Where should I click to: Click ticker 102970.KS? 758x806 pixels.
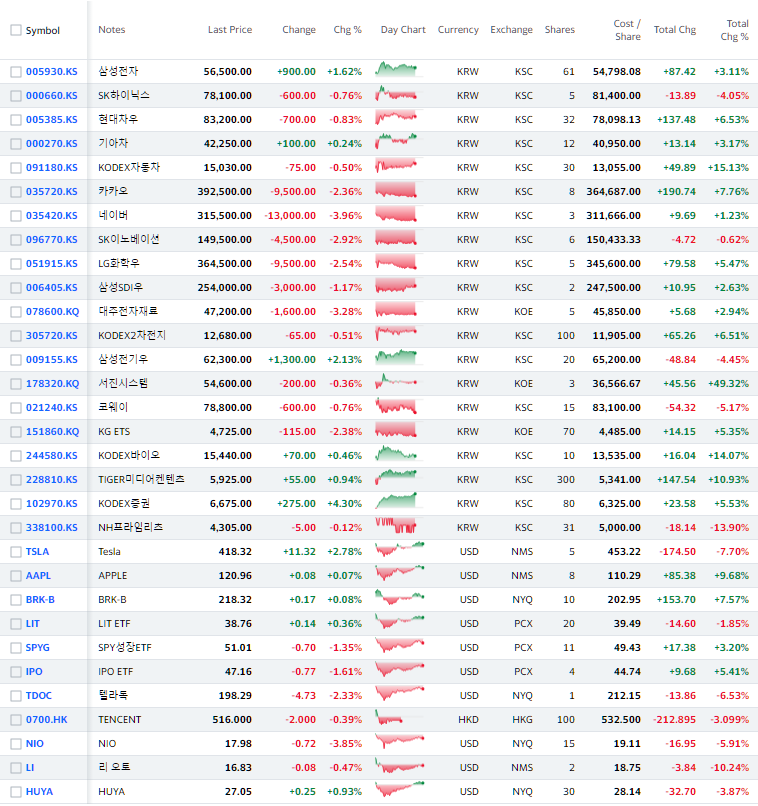click(x=52, y=503)
